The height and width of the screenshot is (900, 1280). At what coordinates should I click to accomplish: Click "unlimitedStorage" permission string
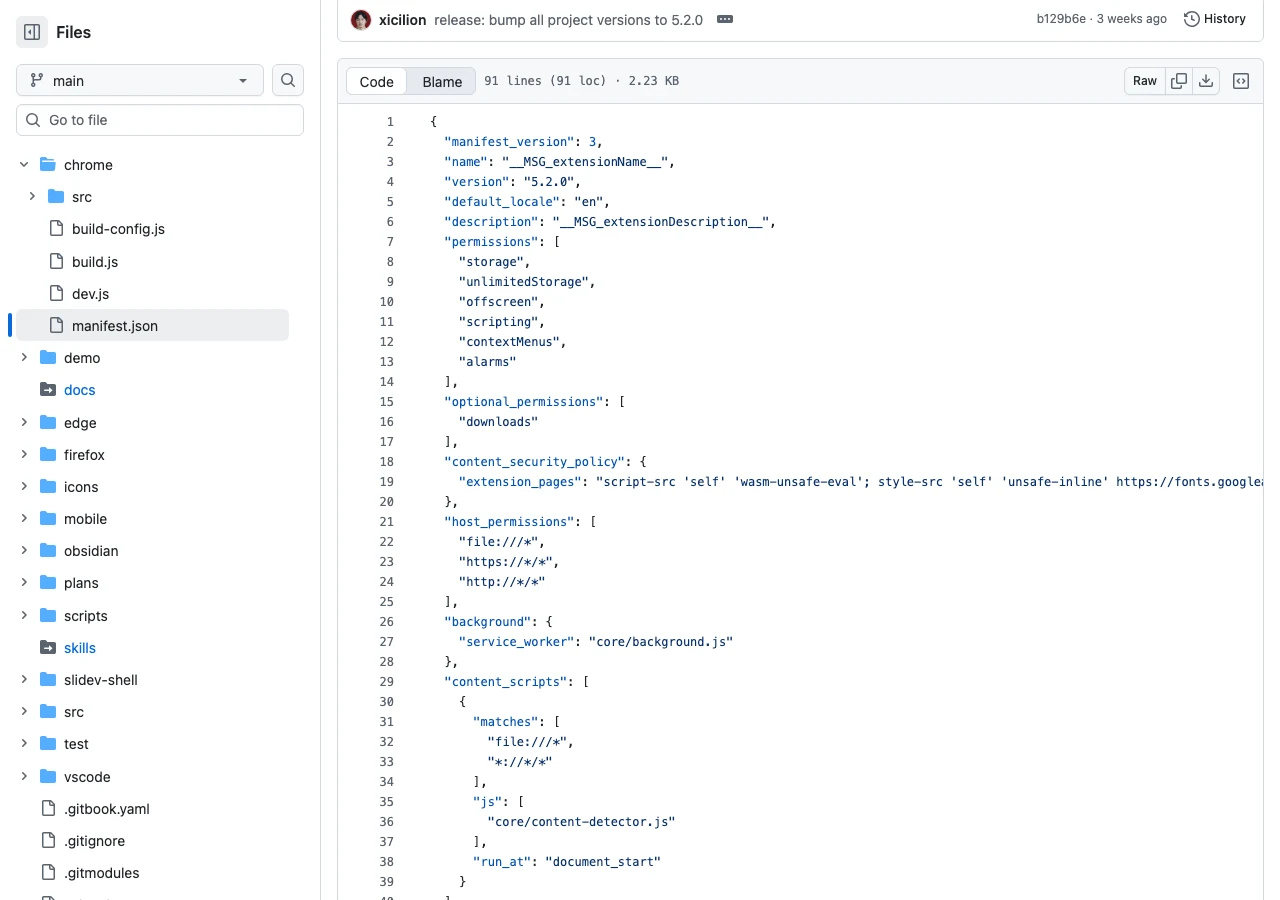[523, 282]
